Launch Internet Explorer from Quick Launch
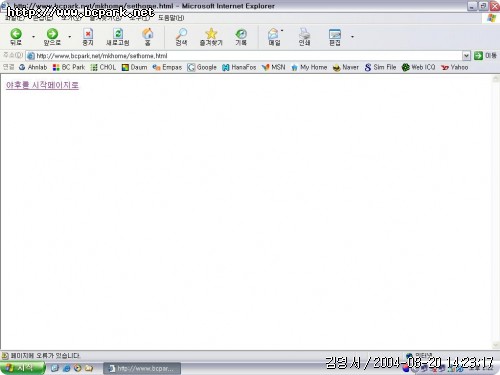The height and width of the screenshot is (375, 500). tap(66, 368)
